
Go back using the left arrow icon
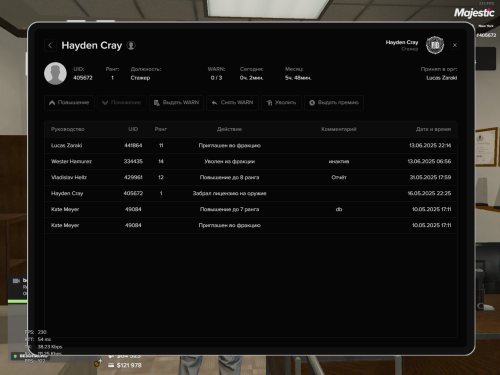(50, 45)
